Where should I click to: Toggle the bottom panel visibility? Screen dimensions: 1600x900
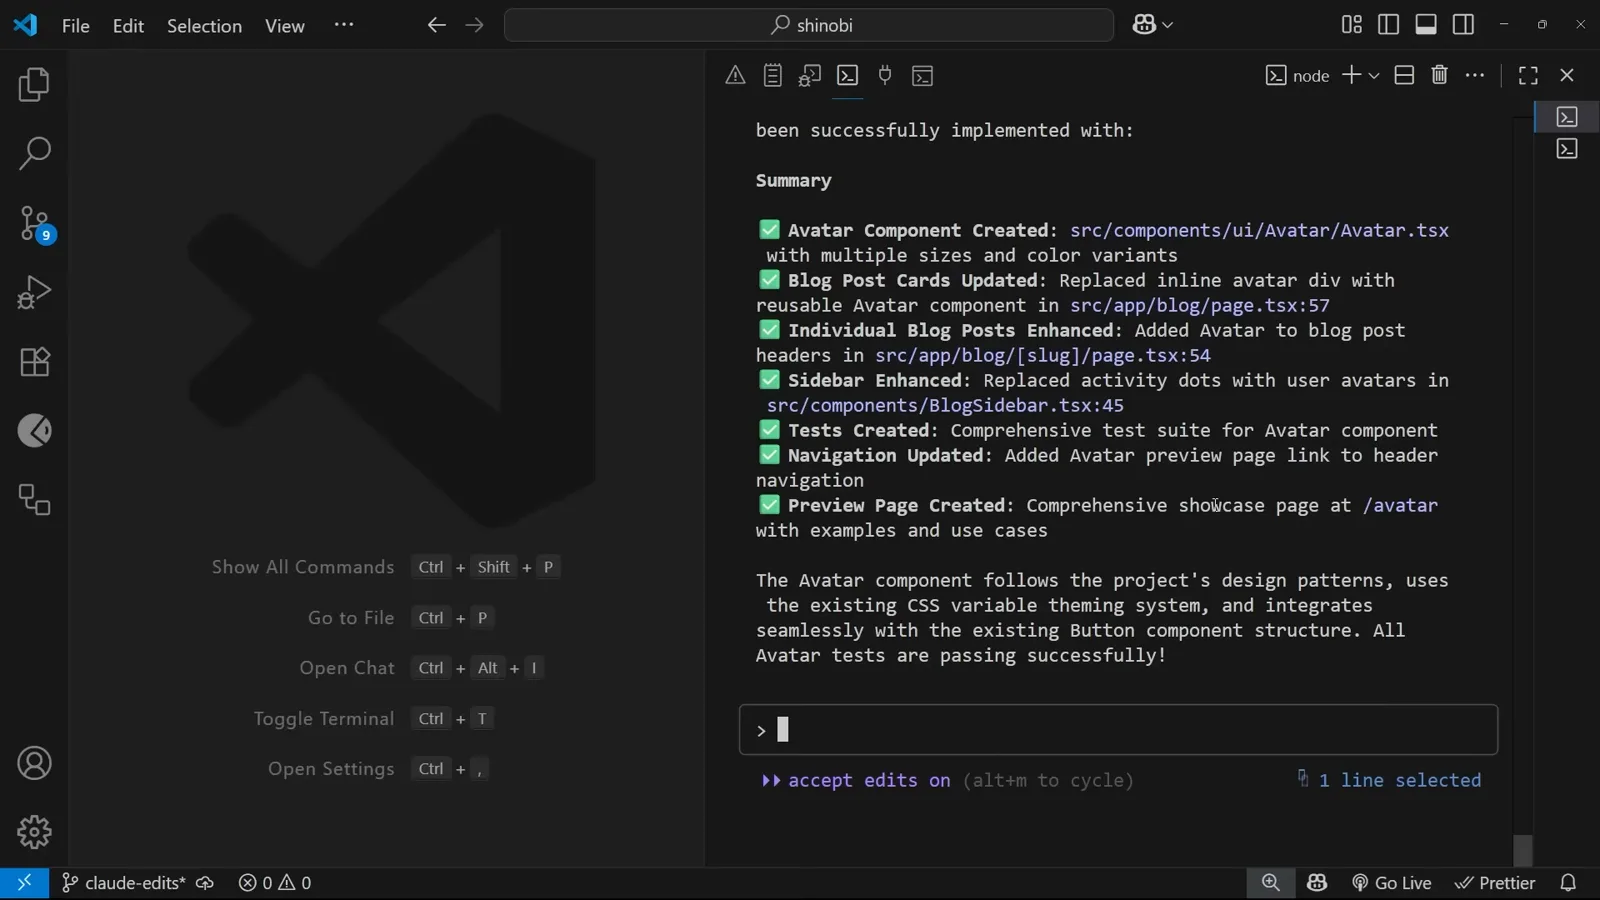tap(1426, 25)
